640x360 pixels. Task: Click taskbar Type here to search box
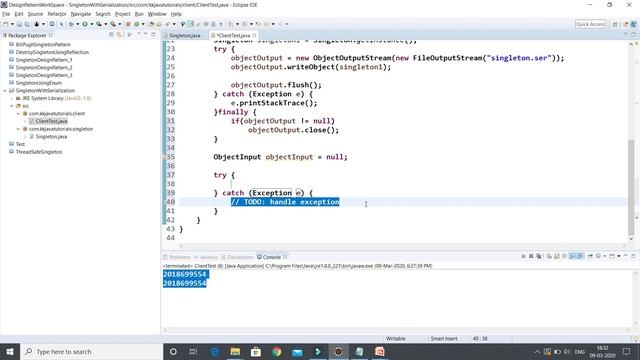91,351
